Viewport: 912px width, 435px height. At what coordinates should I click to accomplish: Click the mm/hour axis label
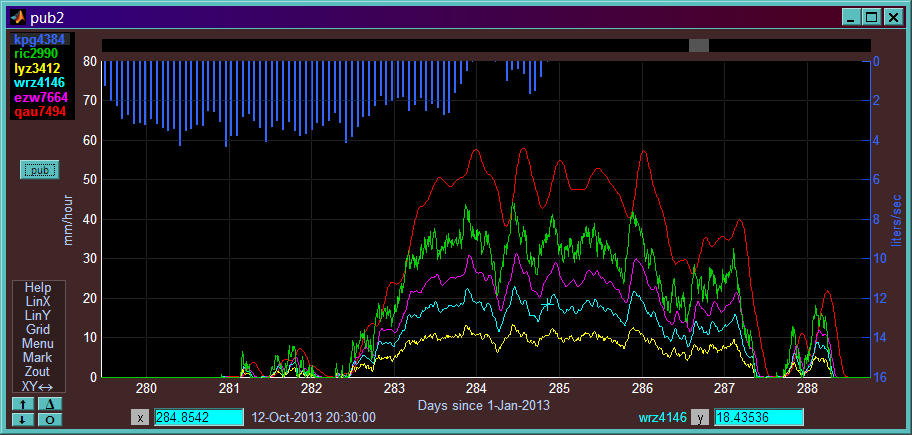tap(69, 219)
